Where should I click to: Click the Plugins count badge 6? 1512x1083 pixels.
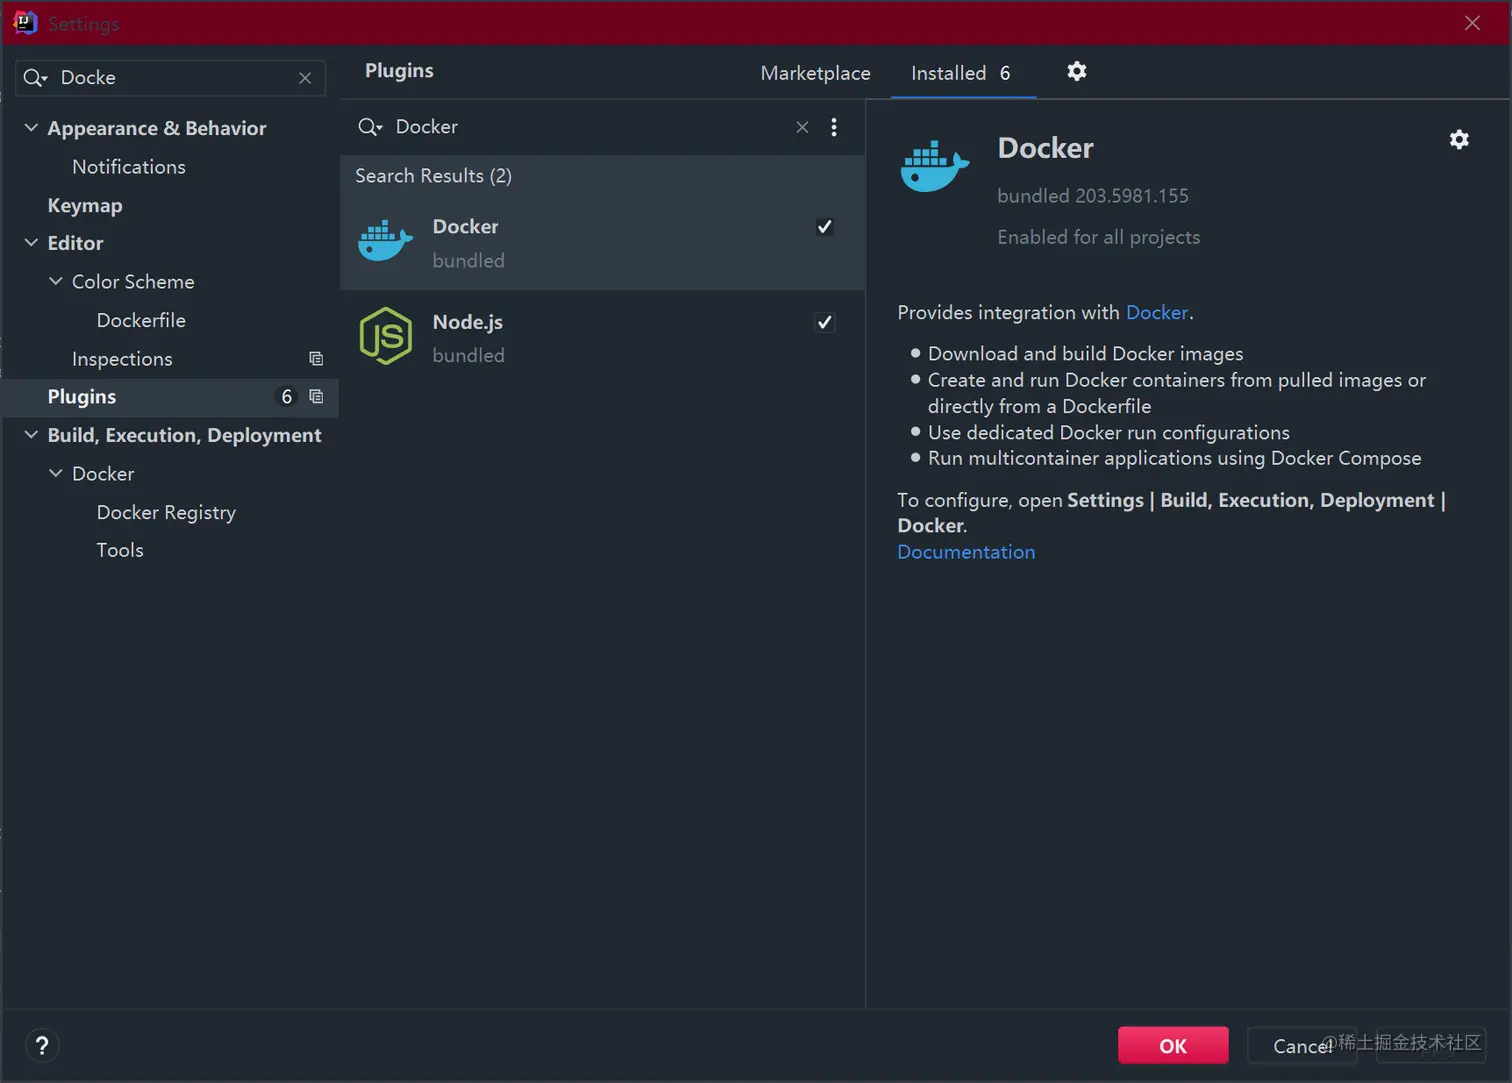286,397
